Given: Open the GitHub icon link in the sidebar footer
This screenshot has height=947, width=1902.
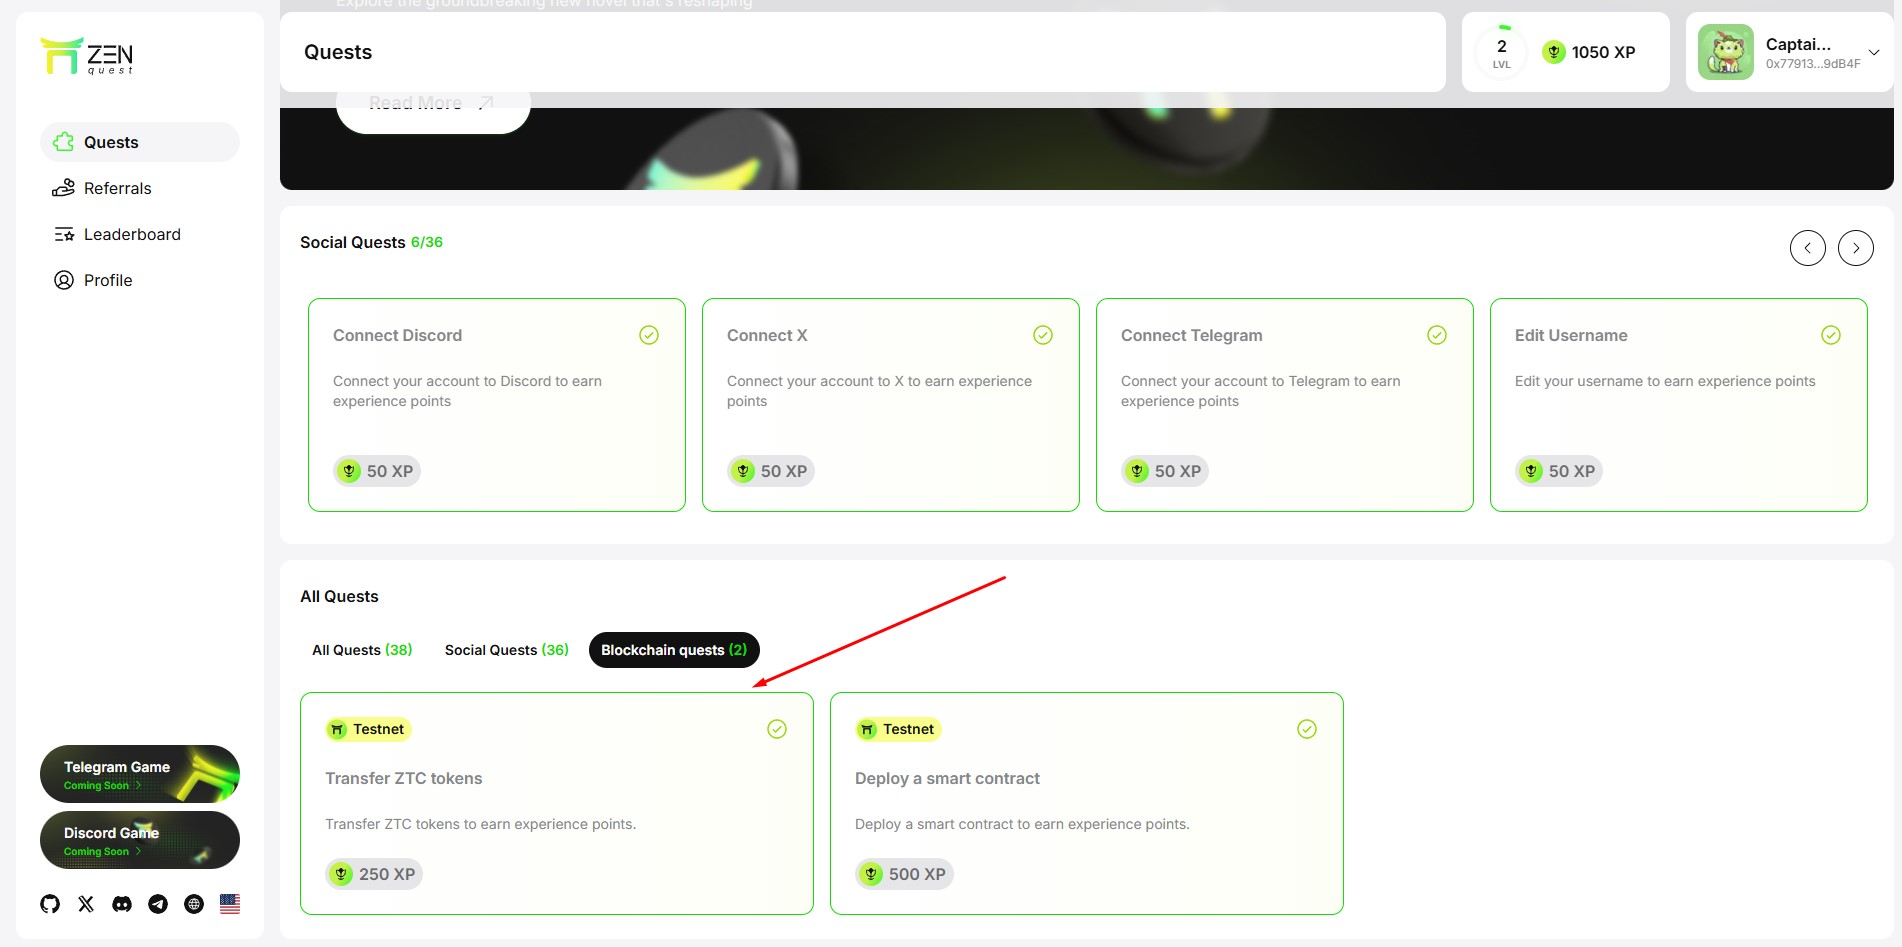Looking at the screenshot, I should point(50,904).
